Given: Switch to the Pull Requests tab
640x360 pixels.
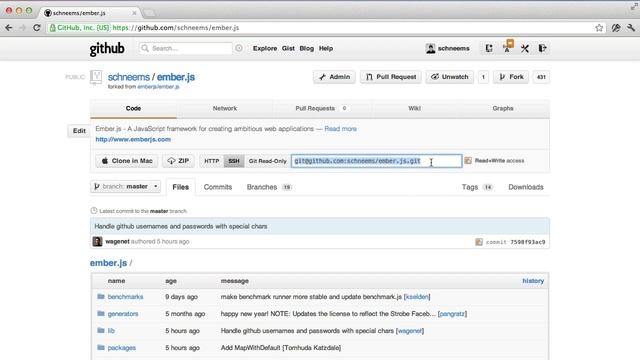Looking at the screenshot, I should click(321, 108).
